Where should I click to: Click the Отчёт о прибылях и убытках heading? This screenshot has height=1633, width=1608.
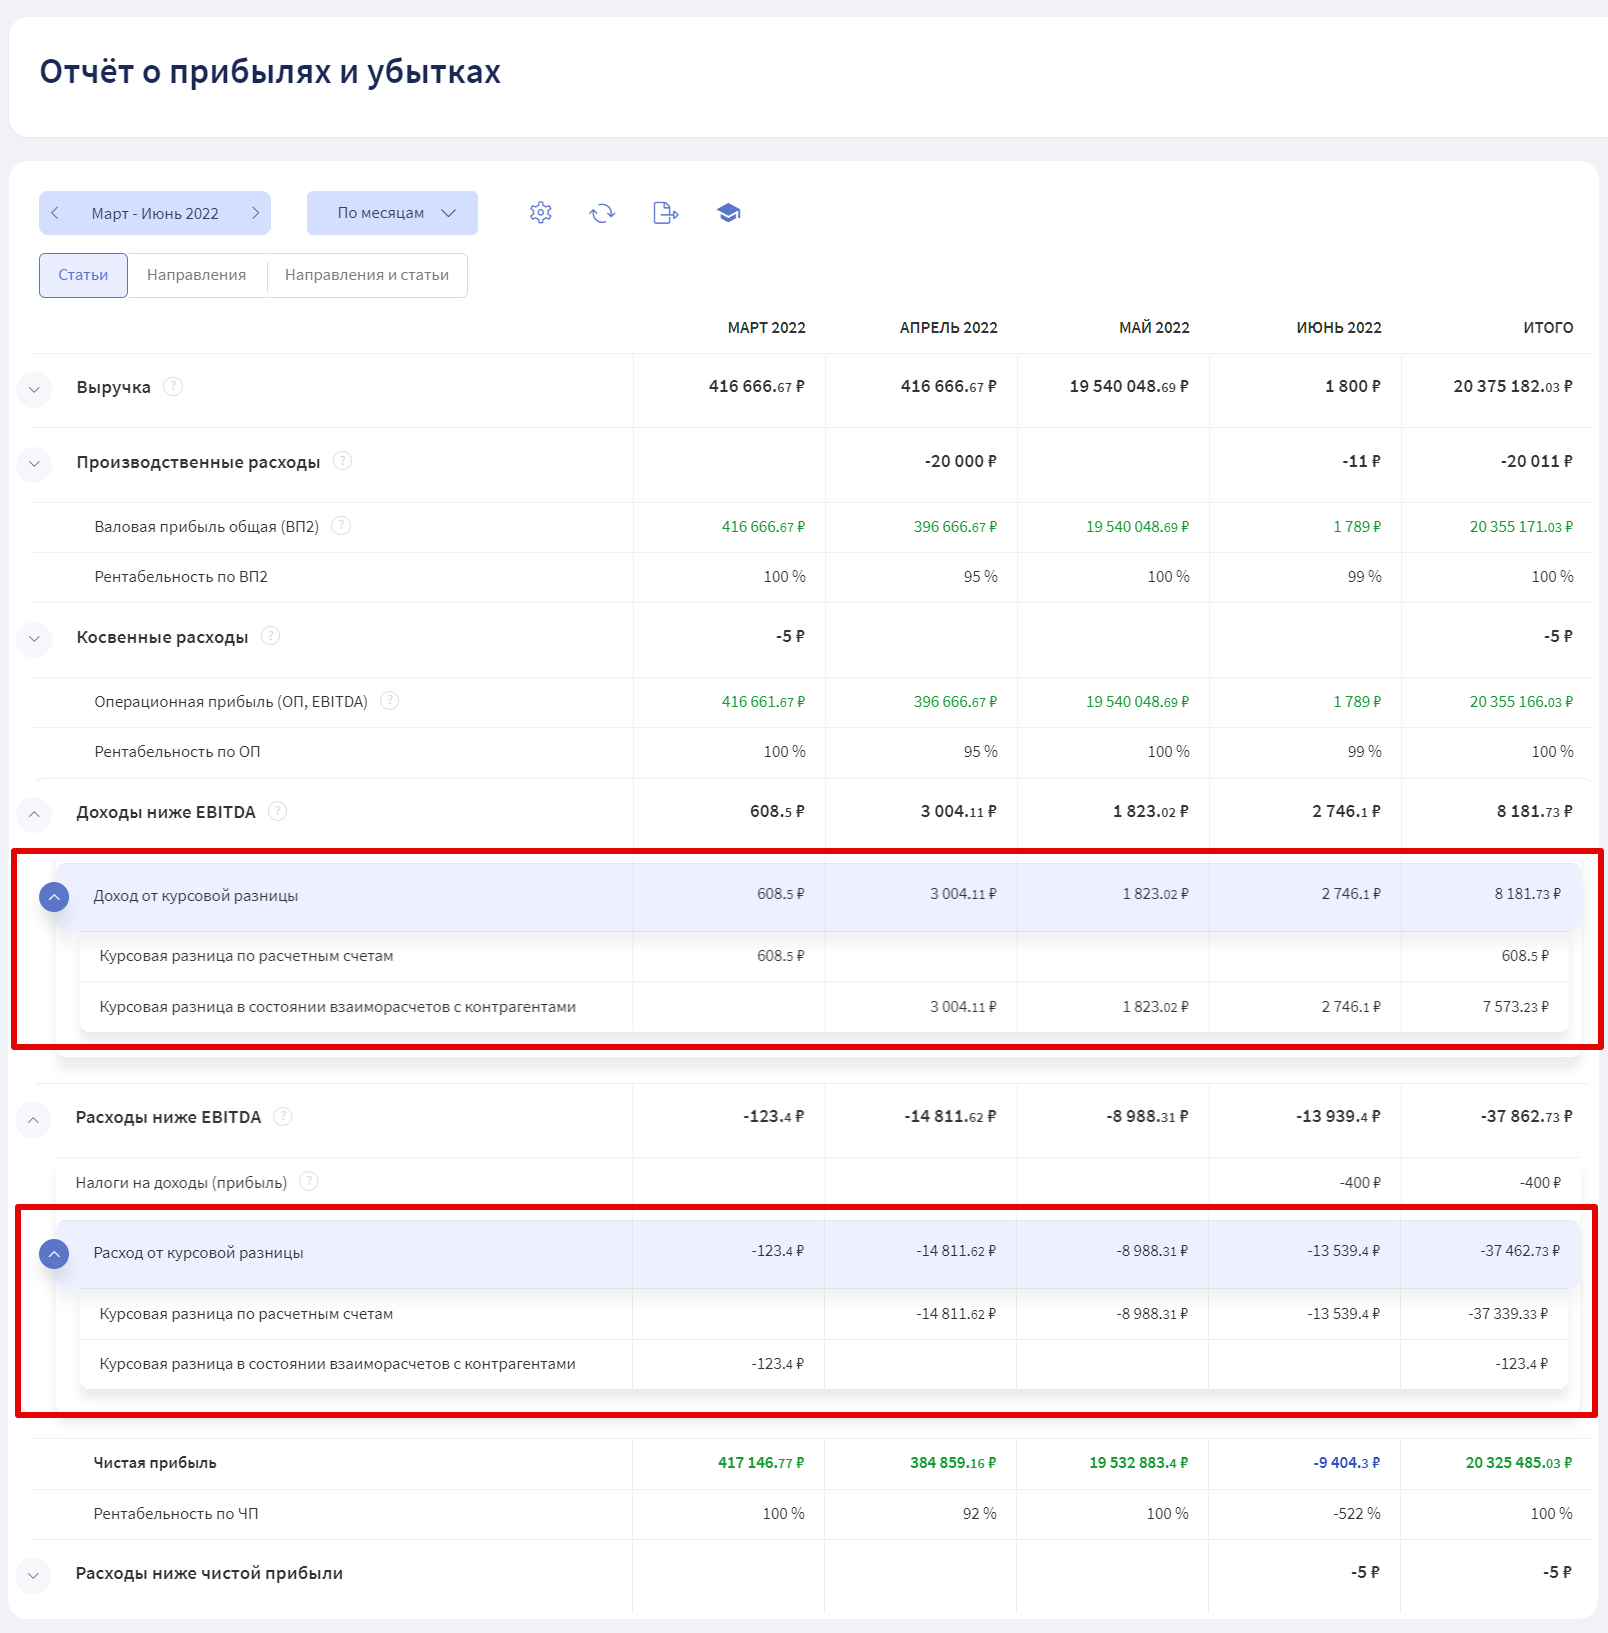click(270, 72)
